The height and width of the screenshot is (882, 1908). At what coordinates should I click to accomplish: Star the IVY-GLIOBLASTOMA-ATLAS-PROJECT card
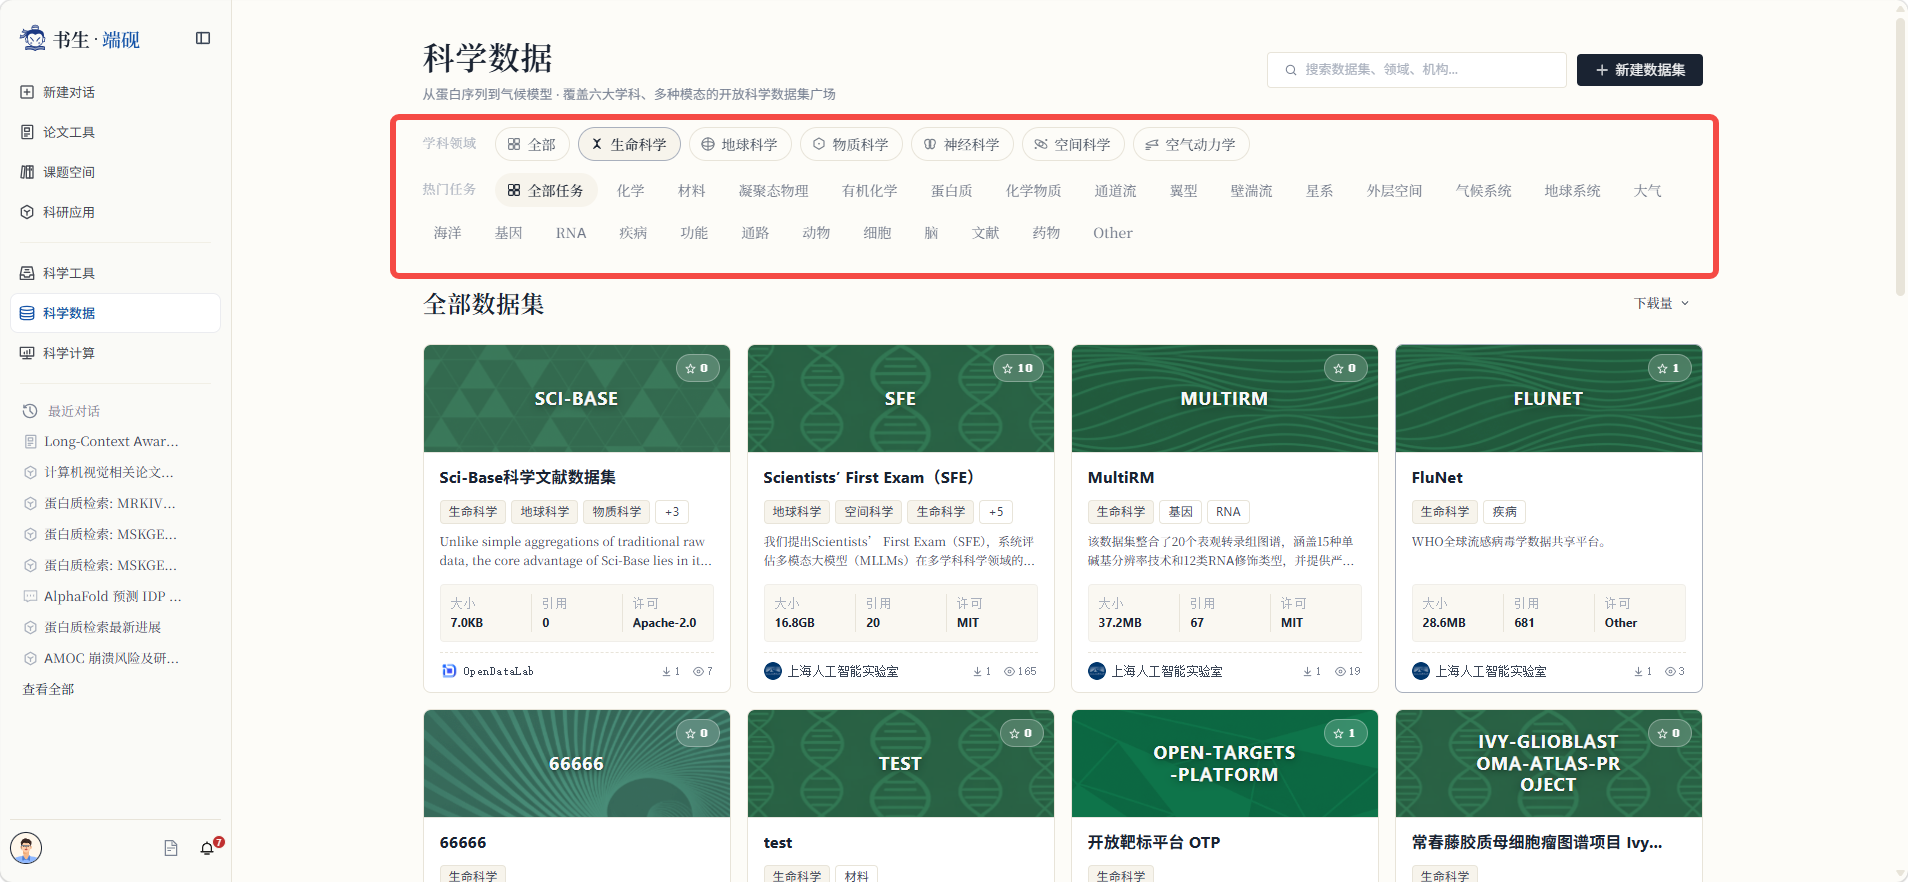[x=1669, y=733]
